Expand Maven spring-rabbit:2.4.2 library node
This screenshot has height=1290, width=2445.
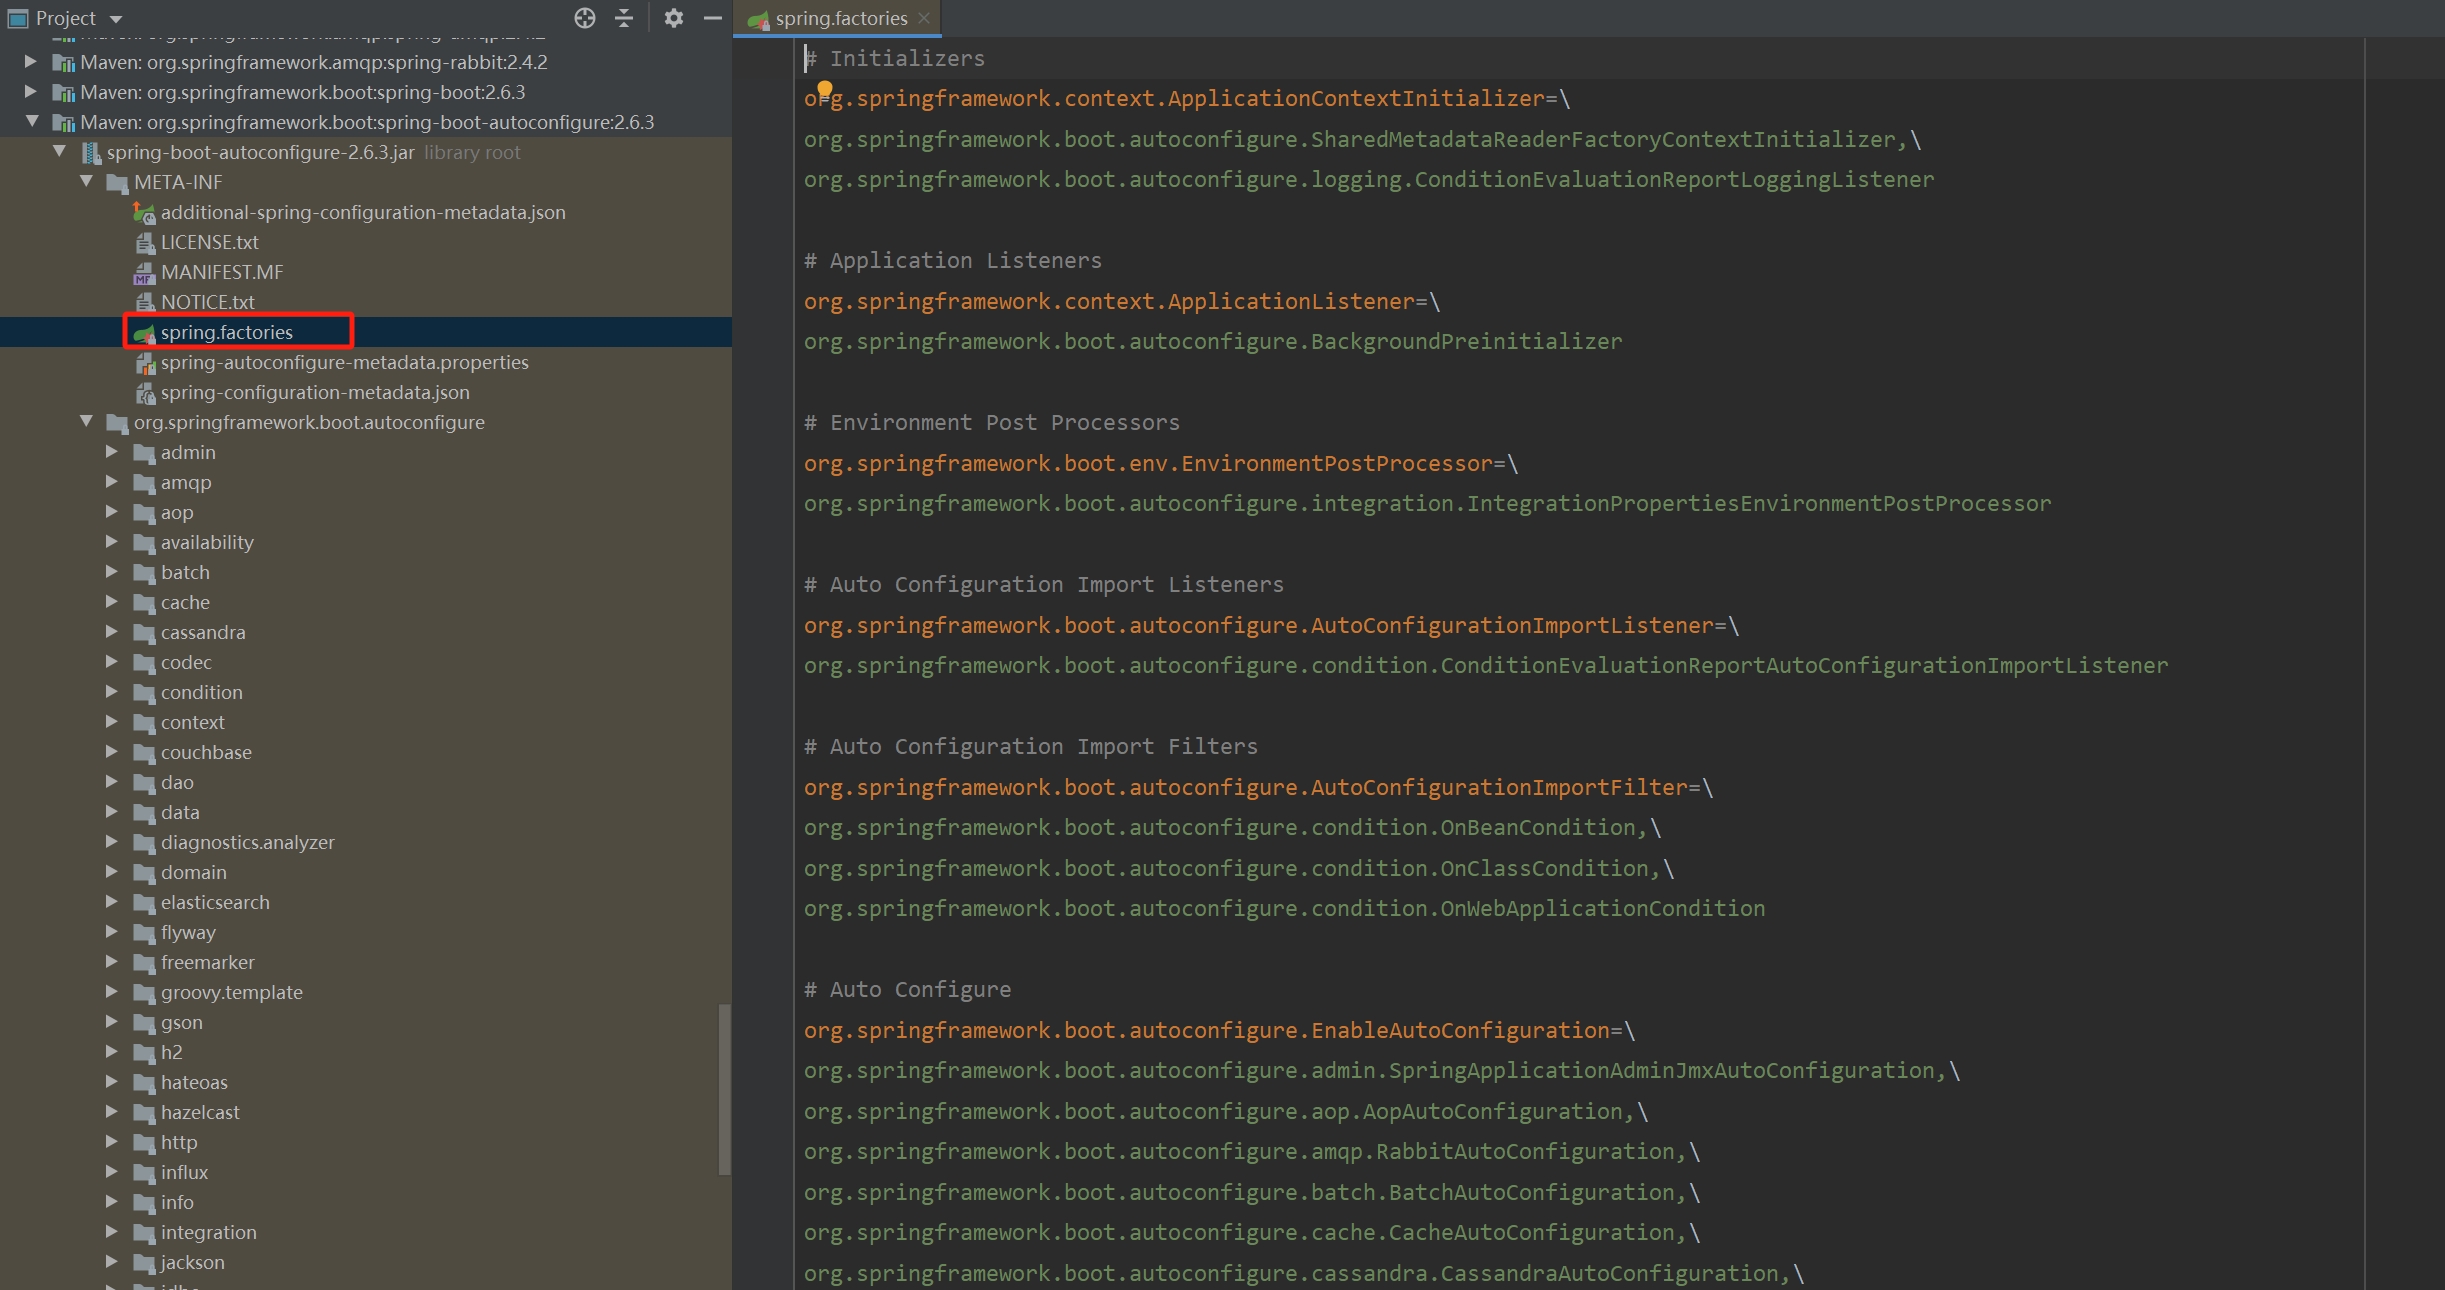pyautogui.click(x=31, y=62)
